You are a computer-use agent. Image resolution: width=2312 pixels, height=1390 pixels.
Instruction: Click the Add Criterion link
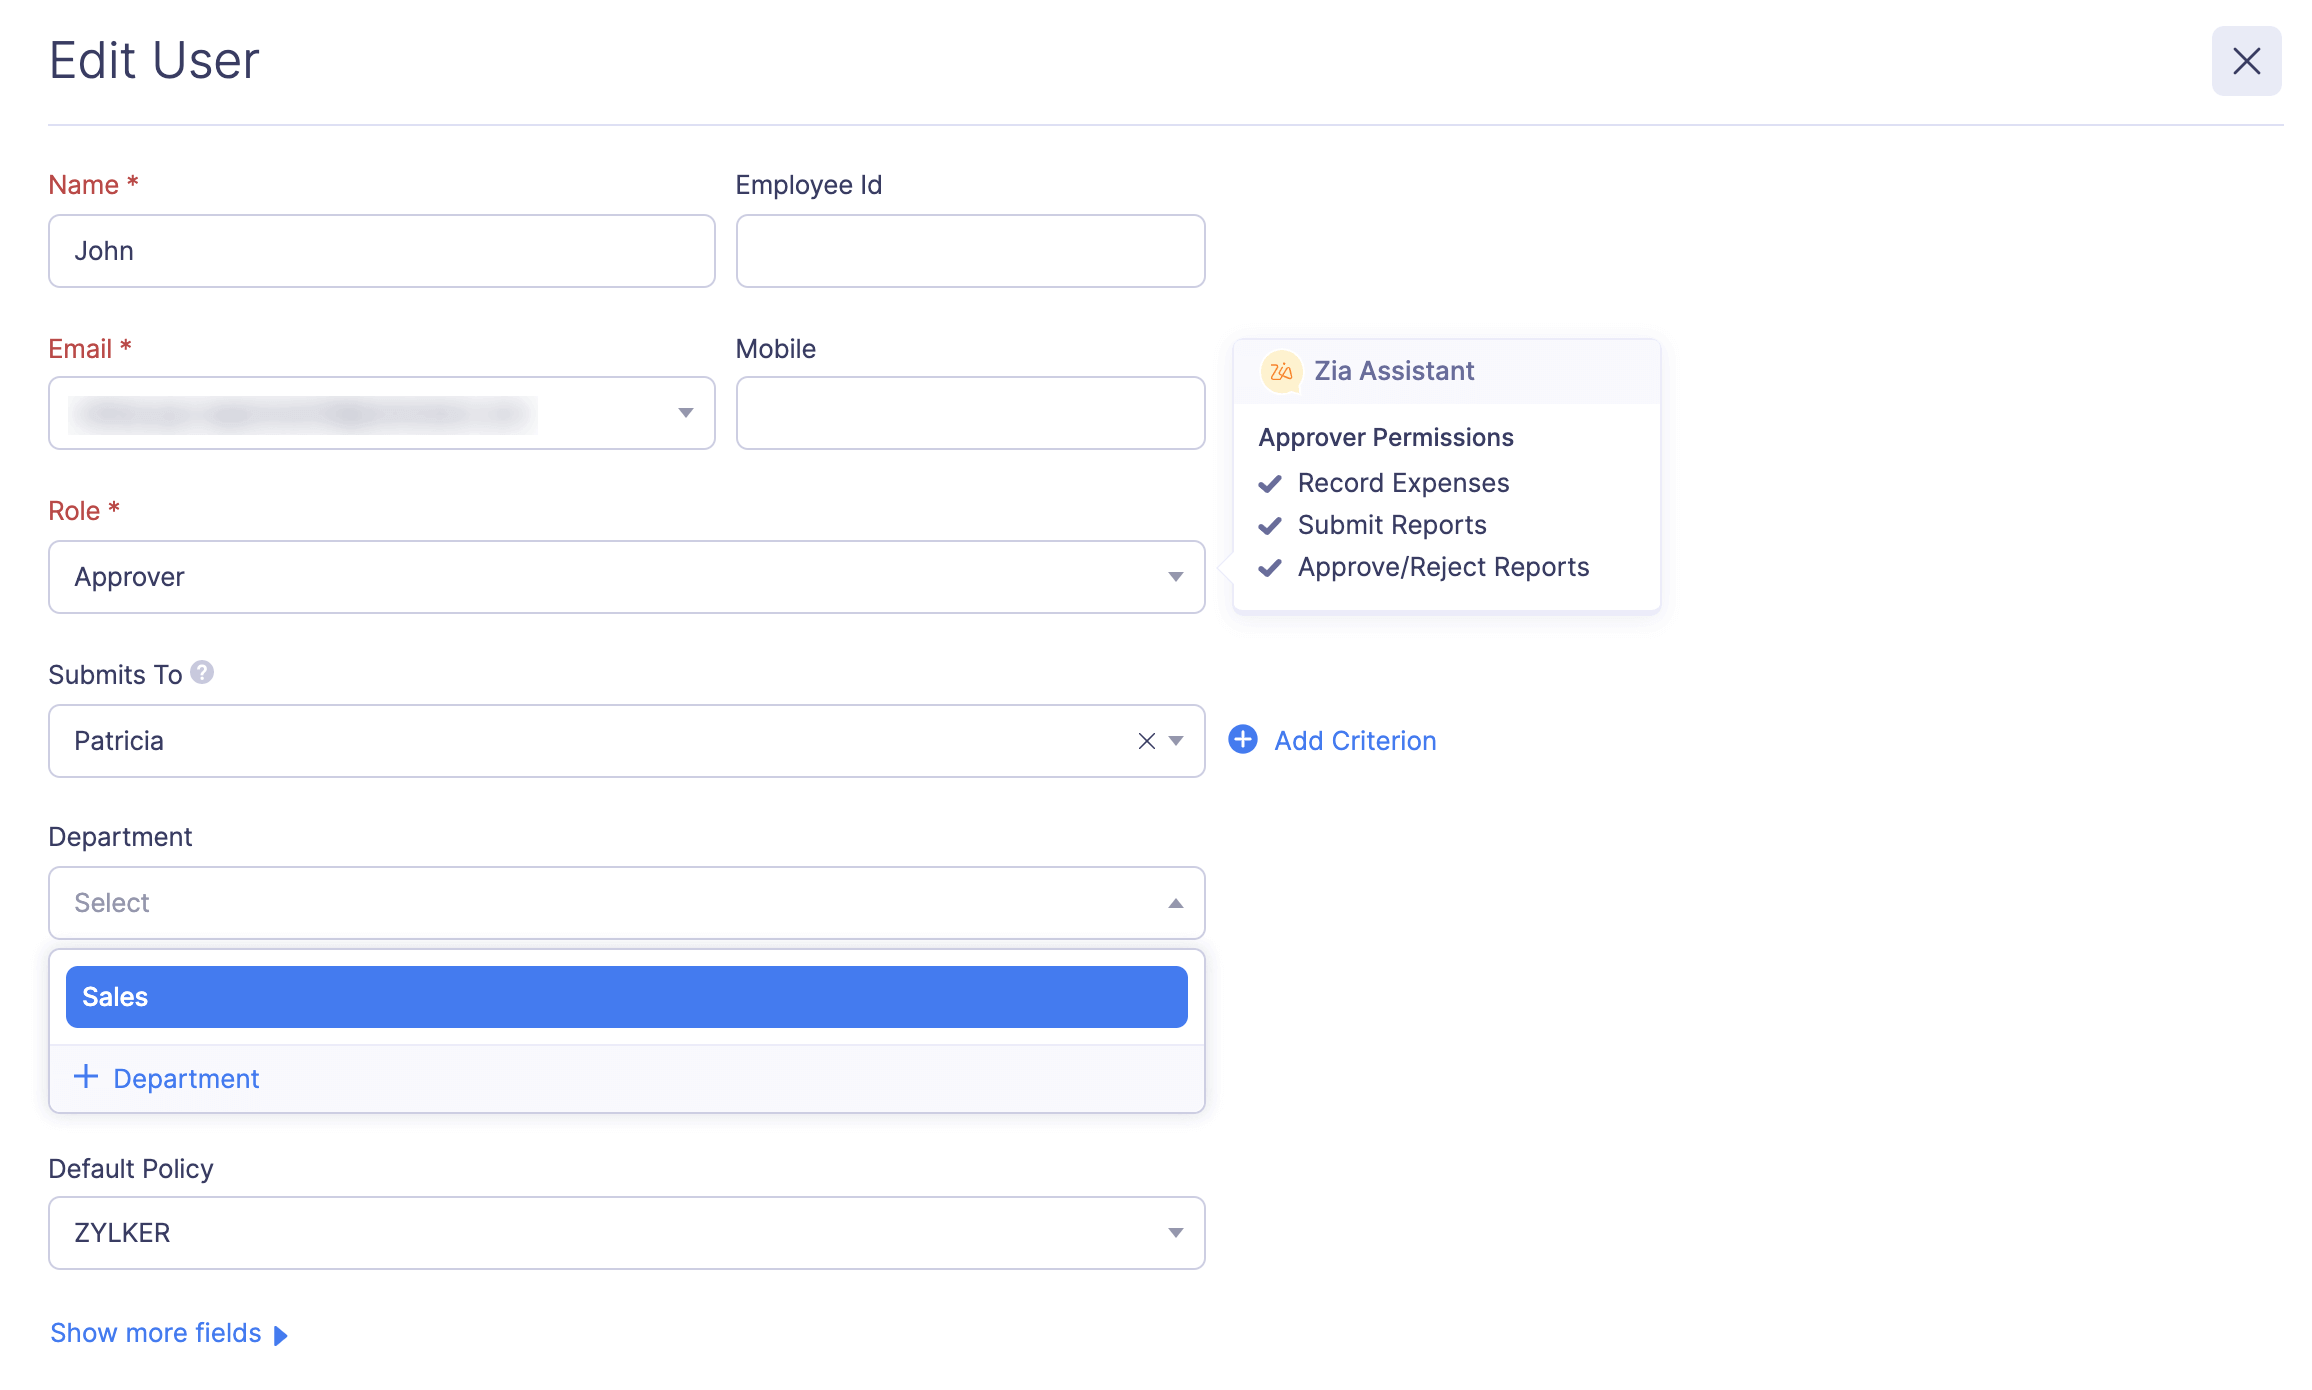pyautogui.click(x=1354, y=740)
